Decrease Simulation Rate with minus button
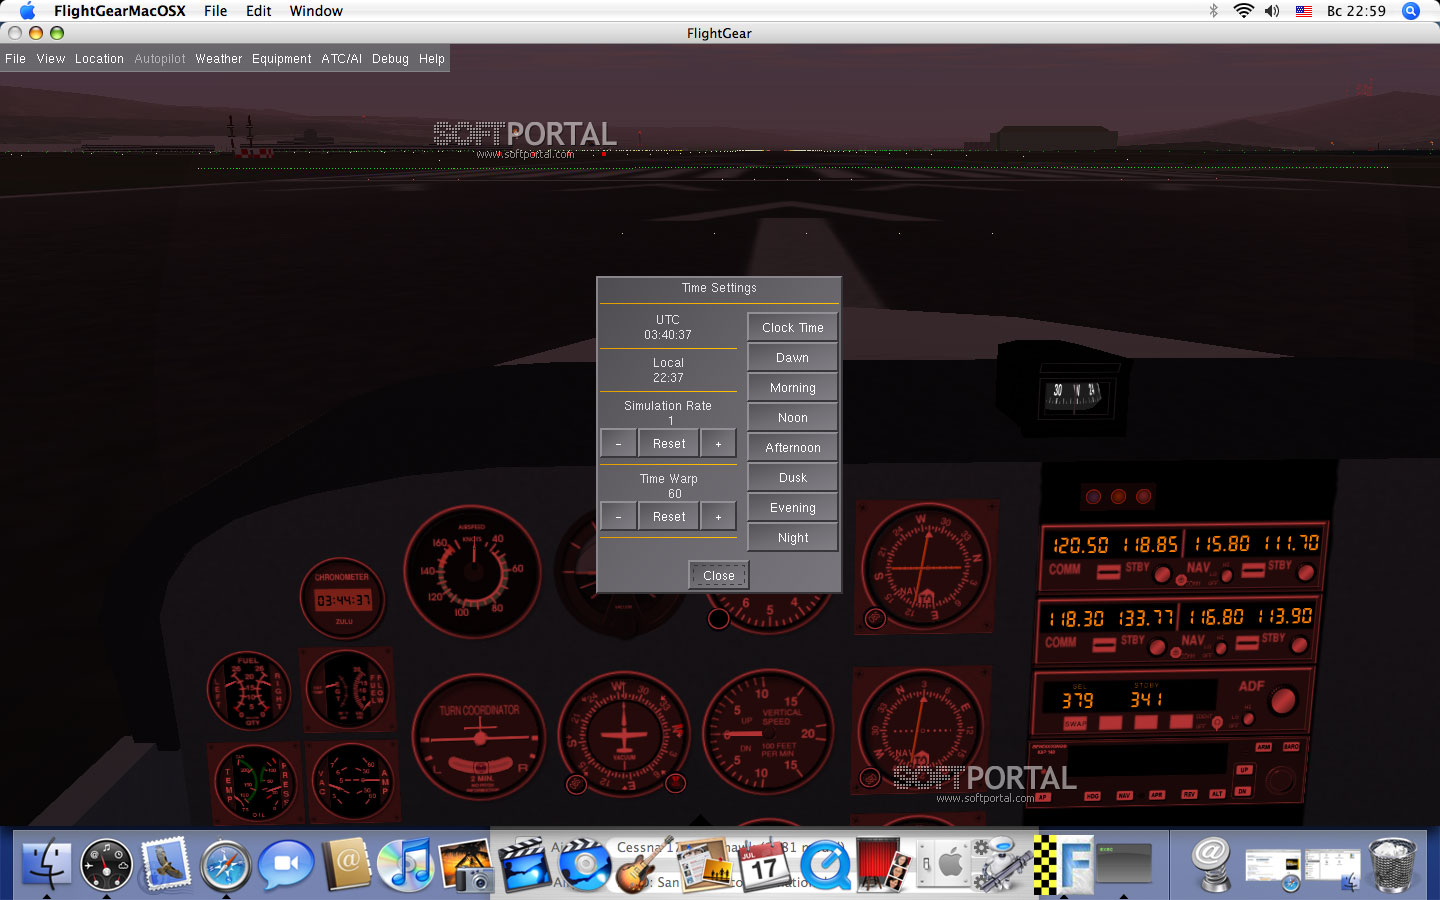The height and width of the screenshot is (900, 1440). [618, 443]
